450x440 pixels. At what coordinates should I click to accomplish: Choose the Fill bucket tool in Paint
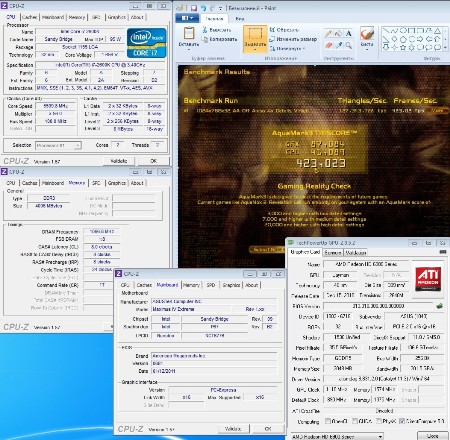coord(339,33)
